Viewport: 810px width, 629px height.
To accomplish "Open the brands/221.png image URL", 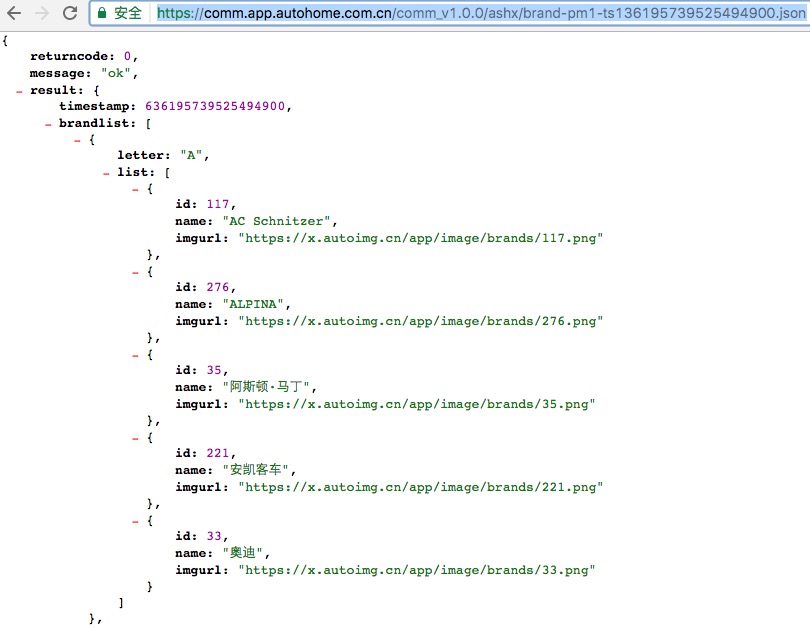I will [x=420, y=488].
